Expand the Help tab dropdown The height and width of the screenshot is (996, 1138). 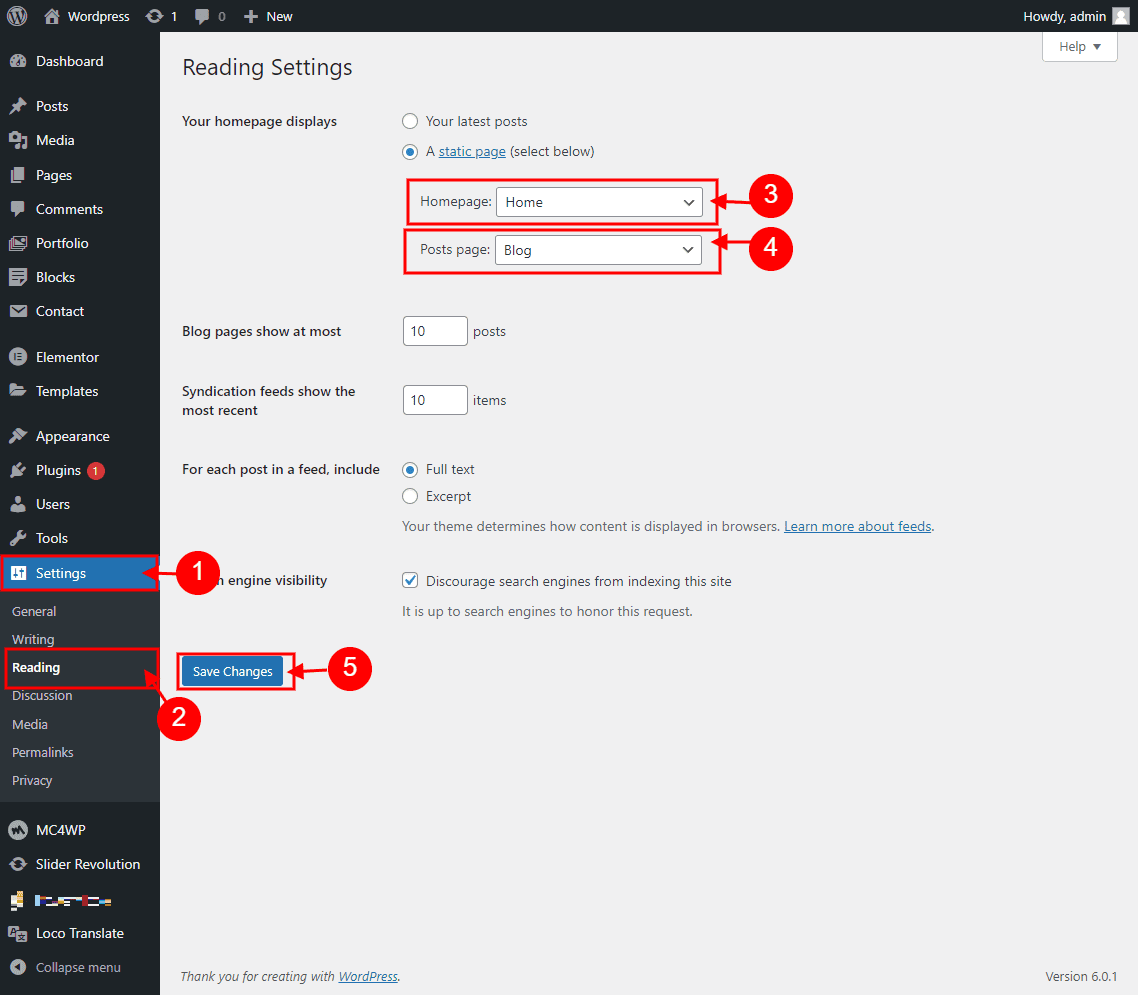pyautogui.click(x=1079, y=47)
